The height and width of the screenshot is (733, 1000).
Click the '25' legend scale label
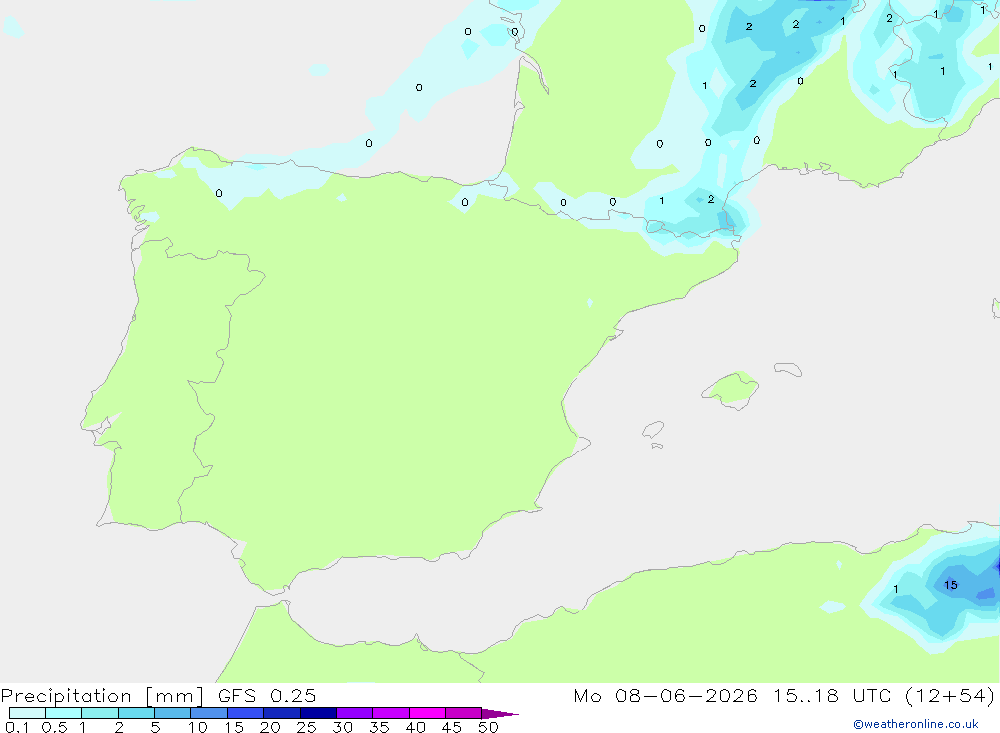tap(306, 727)
